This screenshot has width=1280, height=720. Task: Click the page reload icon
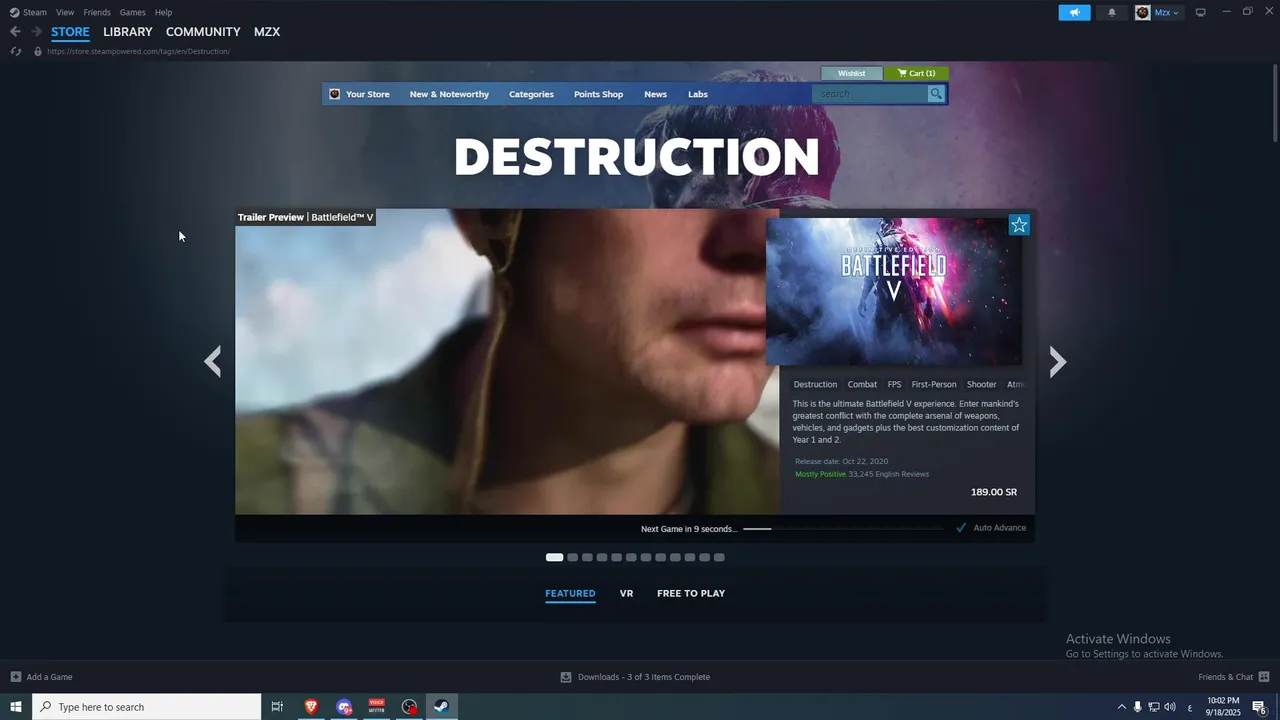(x=15, y=51)
